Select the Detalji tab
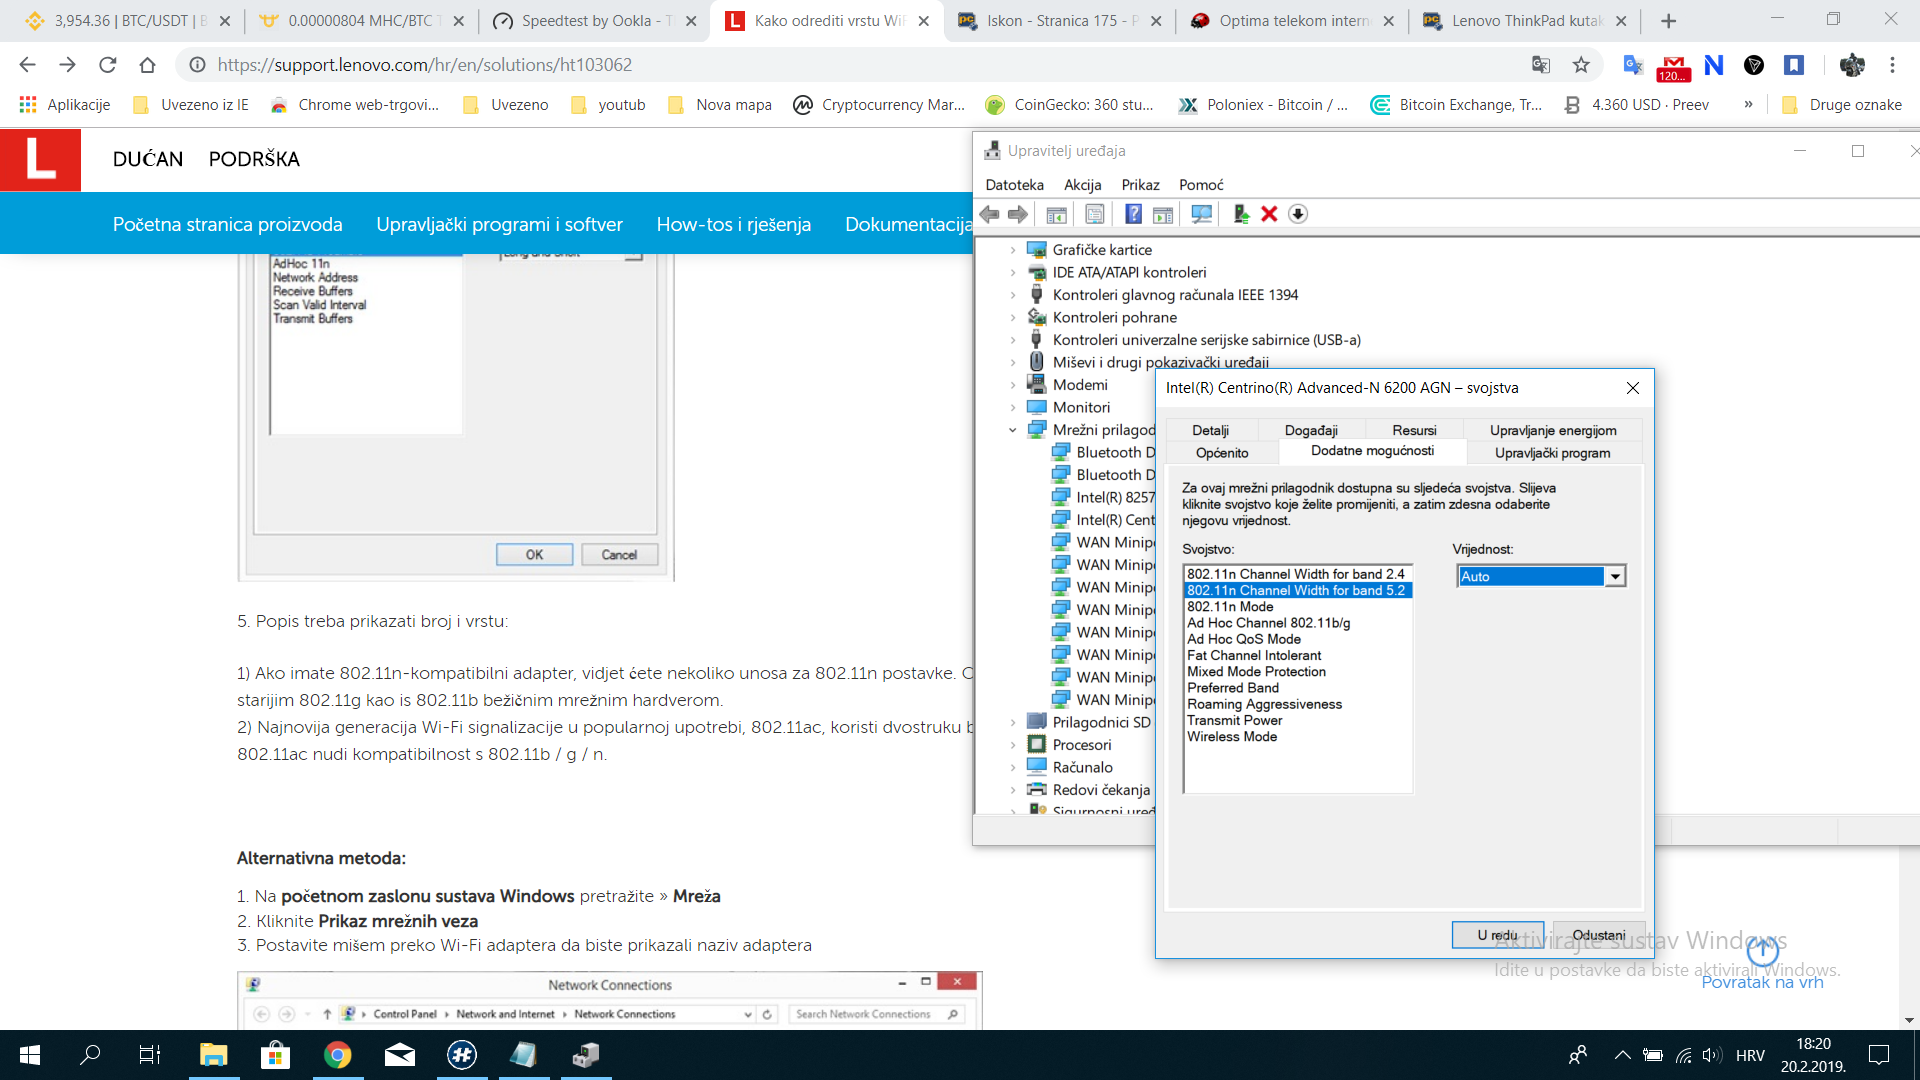Image resolution: width=1920 pixels, height=1080 pixels. [x=1210, y=430]
